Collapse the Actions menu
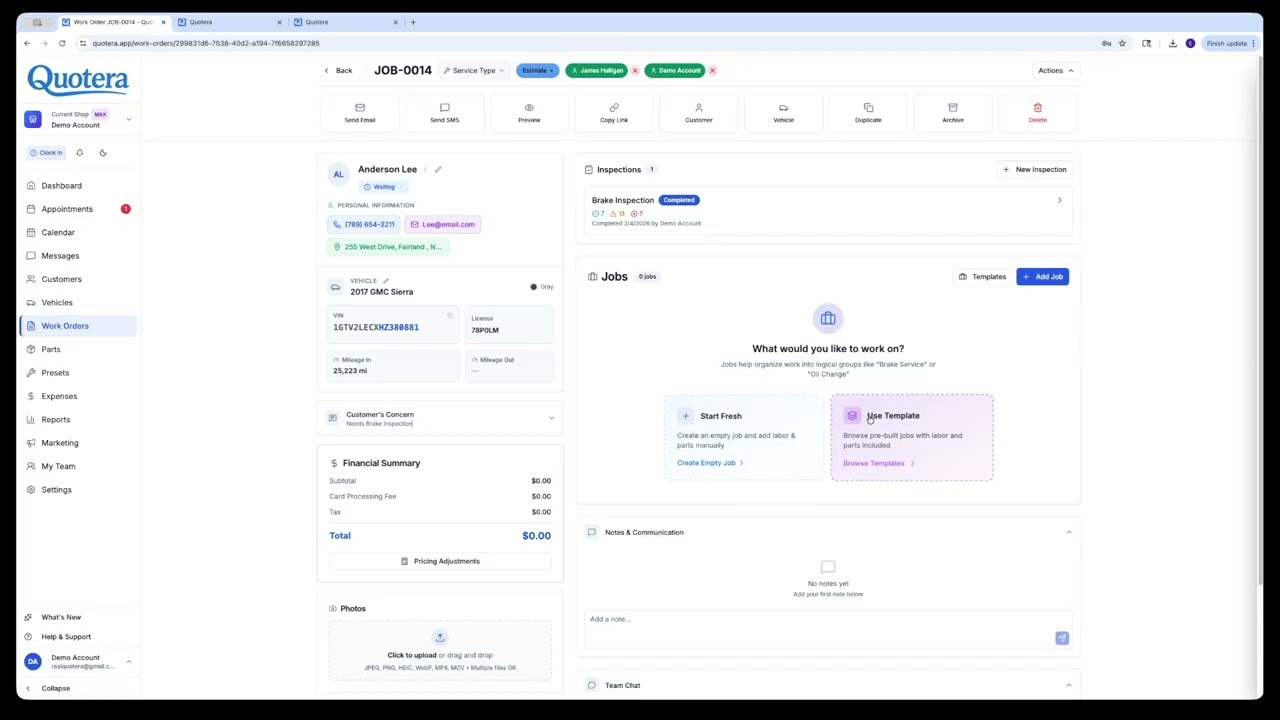The width and height of the screenshot is (1280, 720). tap(1055, 71)
